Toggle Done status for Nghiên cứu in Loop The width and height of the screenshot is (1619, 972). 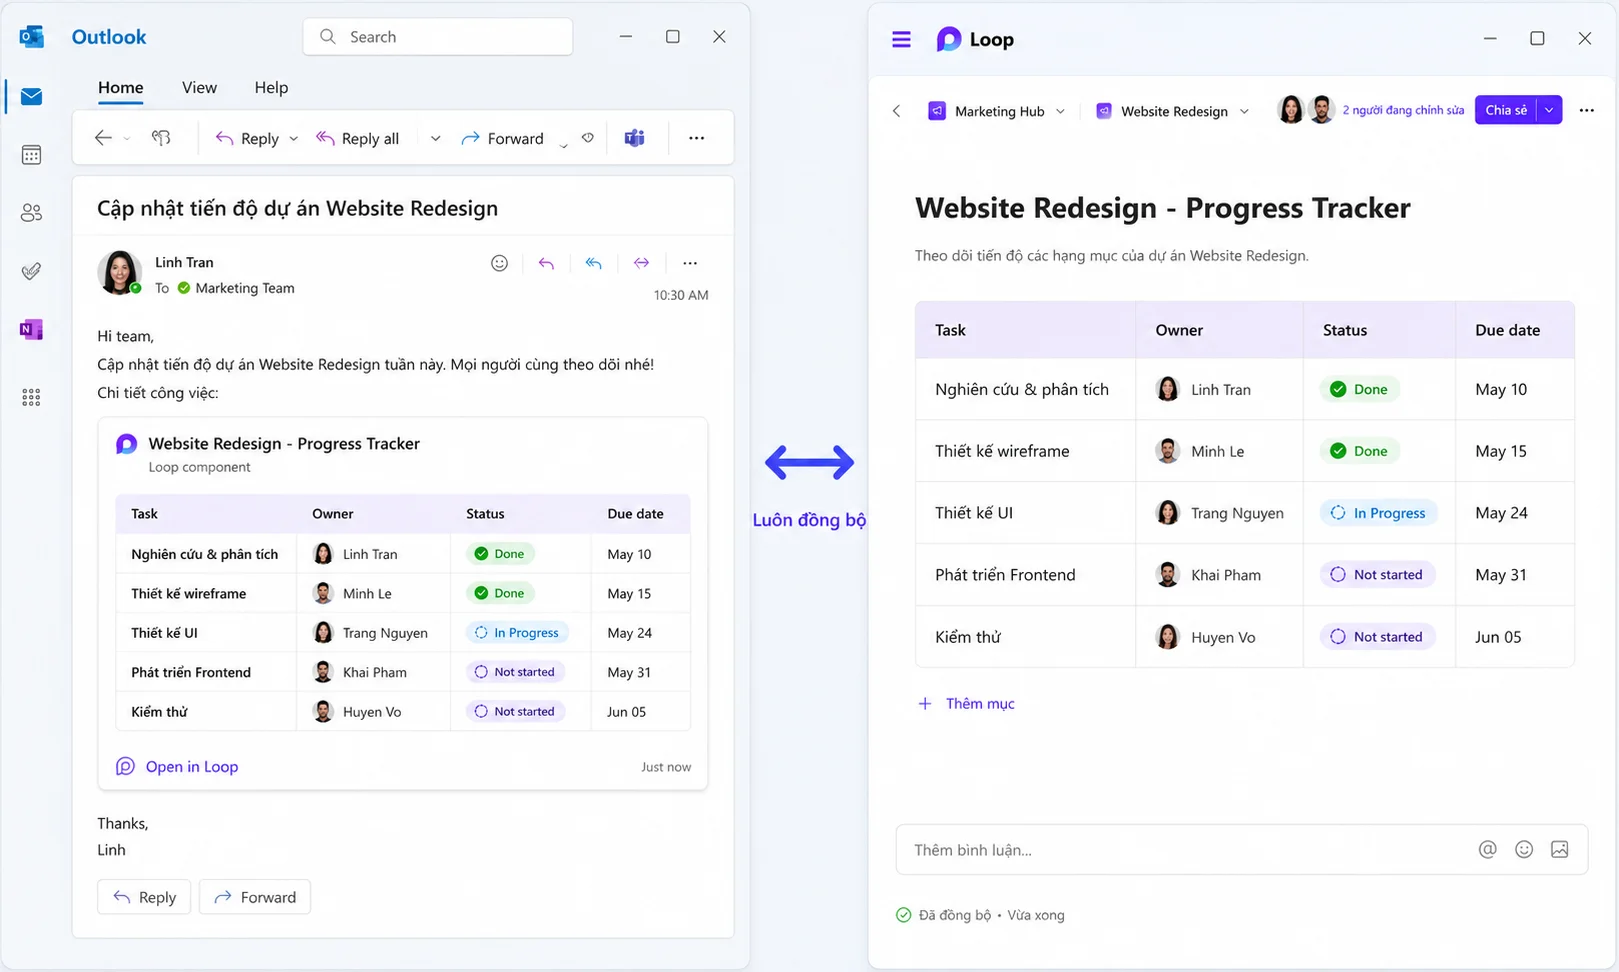pyautogui.click(x=1360, y=390)
